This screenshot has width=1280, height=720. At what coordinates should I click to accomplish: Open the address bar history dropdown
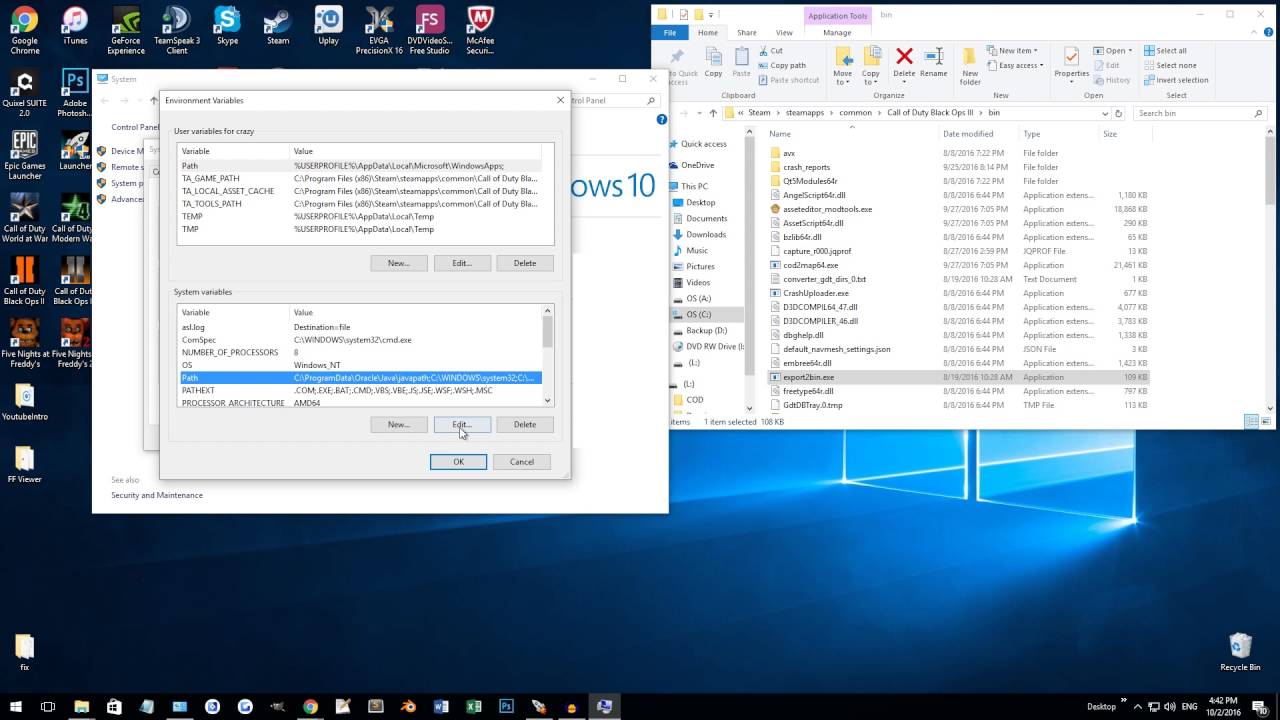point(1104,113)
